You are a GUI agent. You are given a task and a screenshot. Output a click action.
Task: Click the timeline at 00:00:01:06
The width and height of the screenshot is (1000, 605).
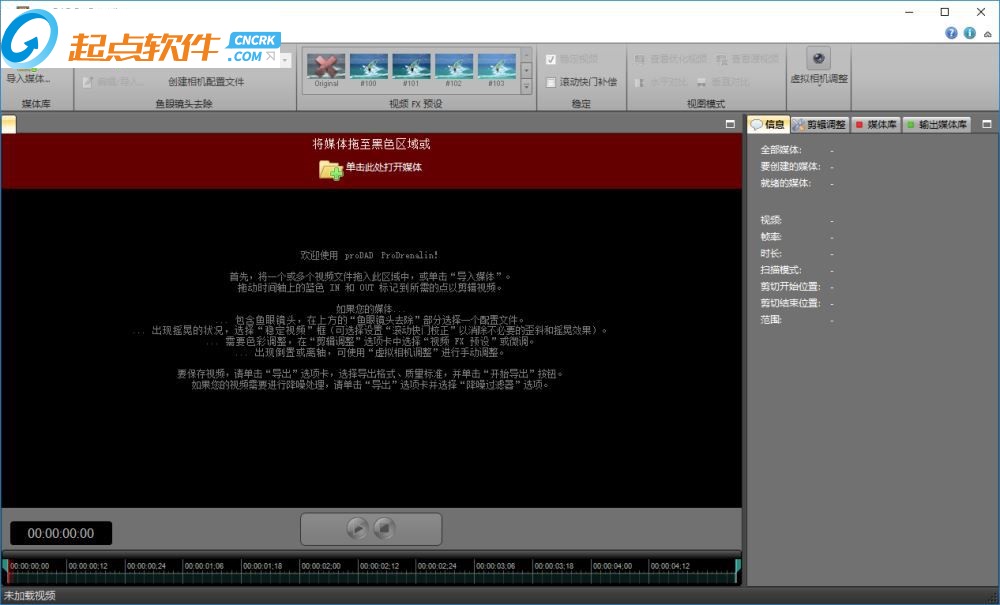[204, 566]
